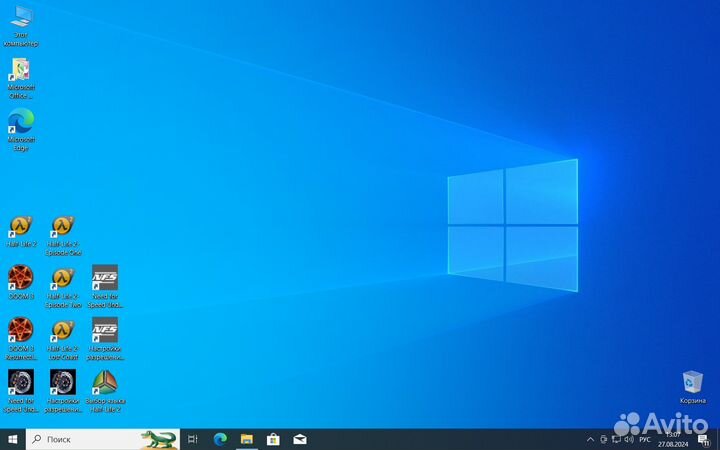Select the Microsoft Edge desktop shortcut
720x450 pixels.
21,130
